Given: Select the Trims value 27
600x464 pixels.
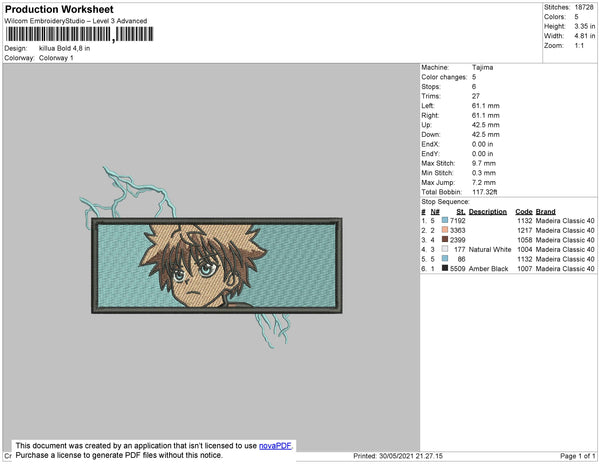Looking at the screenshot, I should click(476, 96).
